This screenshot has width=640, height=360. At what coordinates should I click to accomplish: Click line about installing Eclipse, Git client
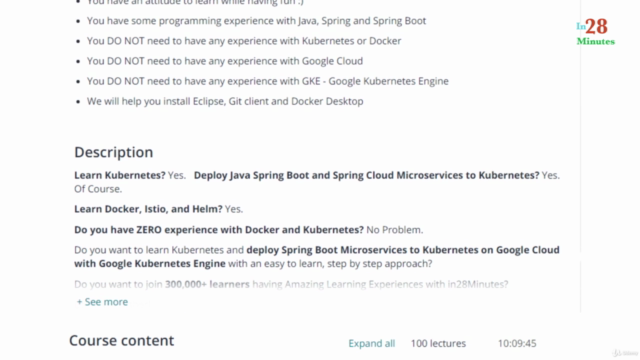tap(225, 101)
